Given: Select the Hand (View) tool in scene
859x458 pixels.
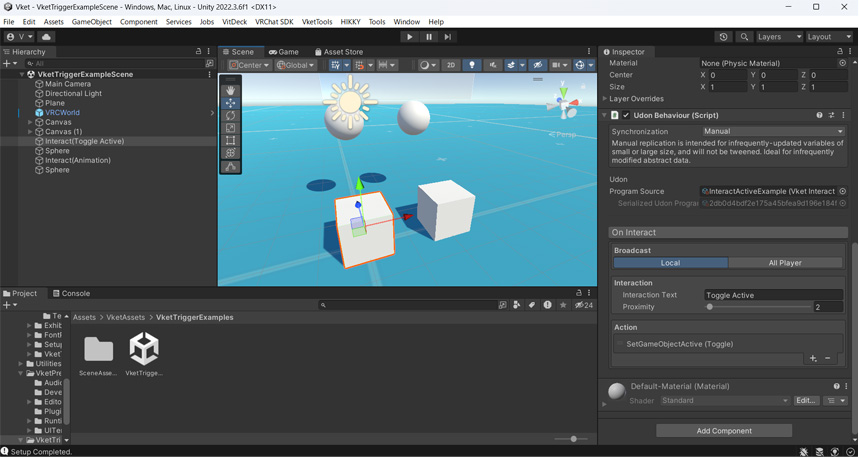Looking at the screenshot, I should 231,90.
